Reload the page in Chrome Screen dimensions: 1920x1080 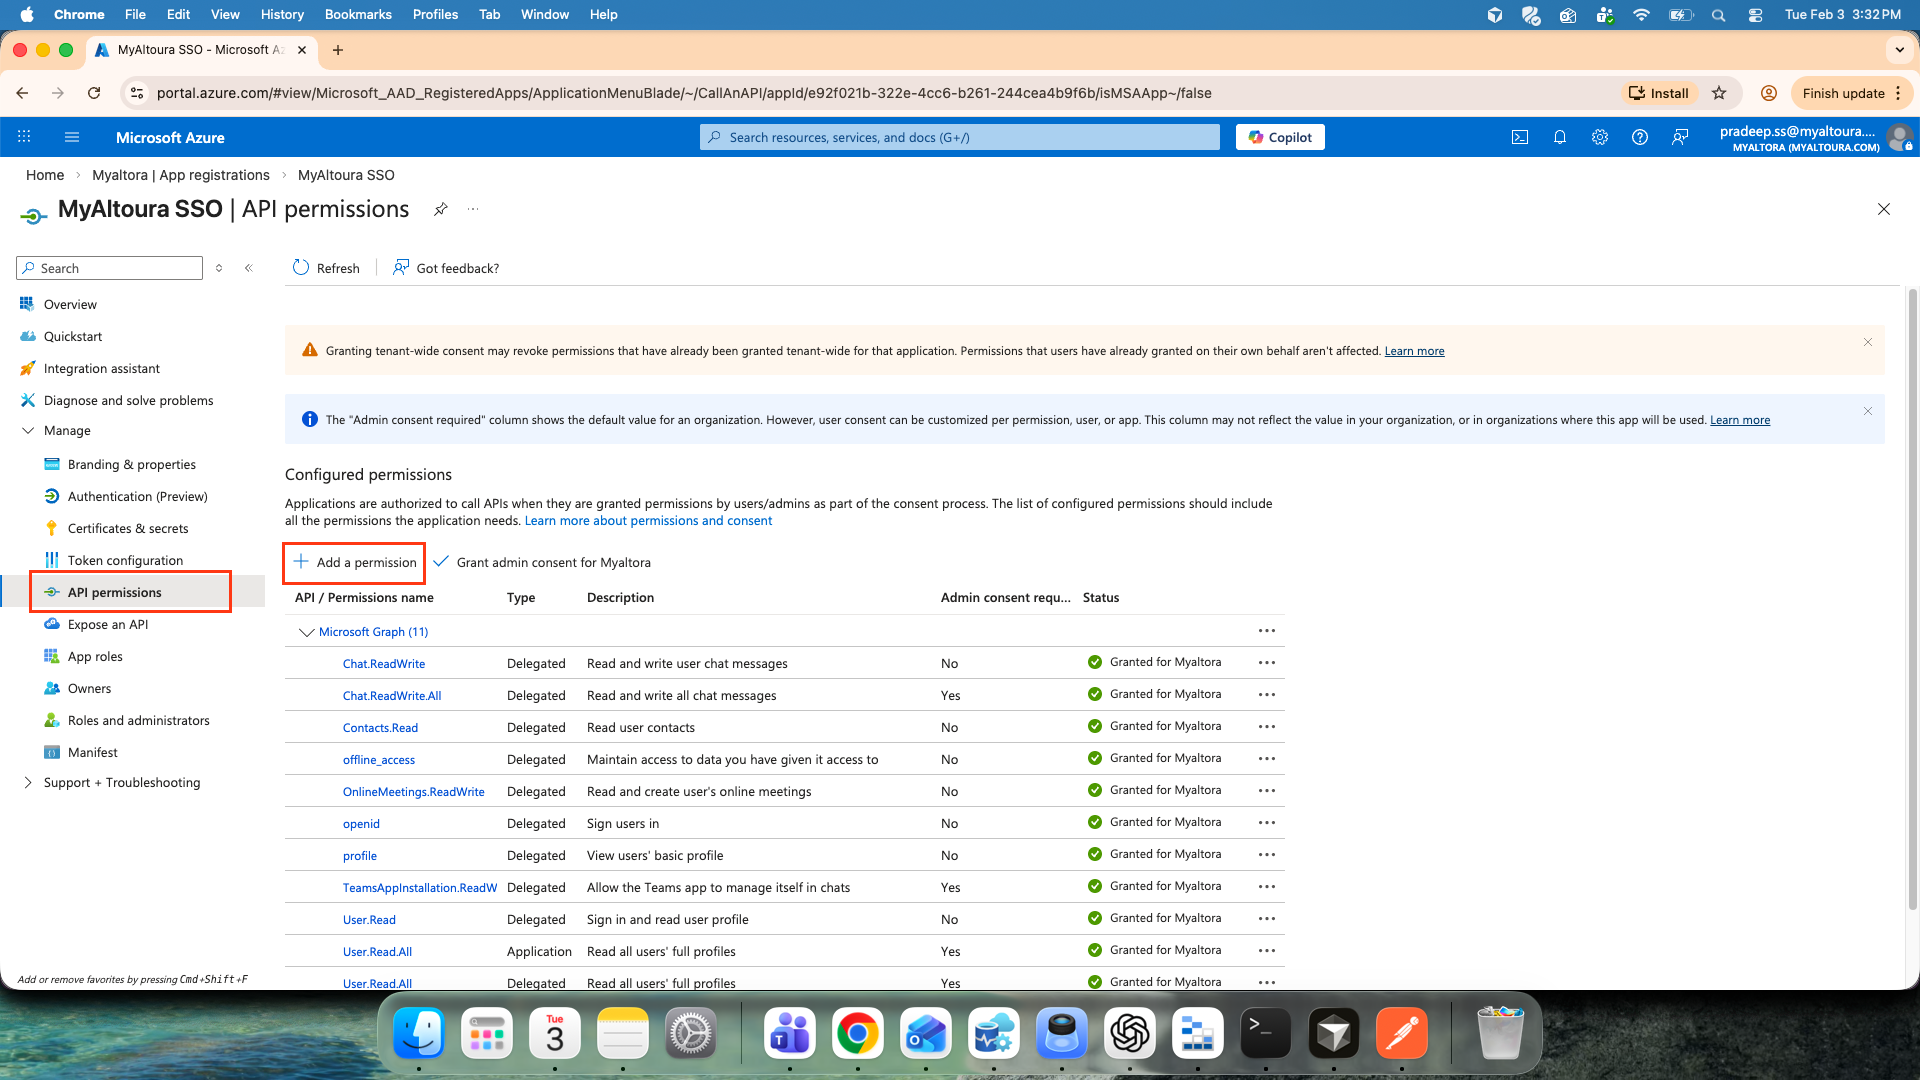pos(94,93)
